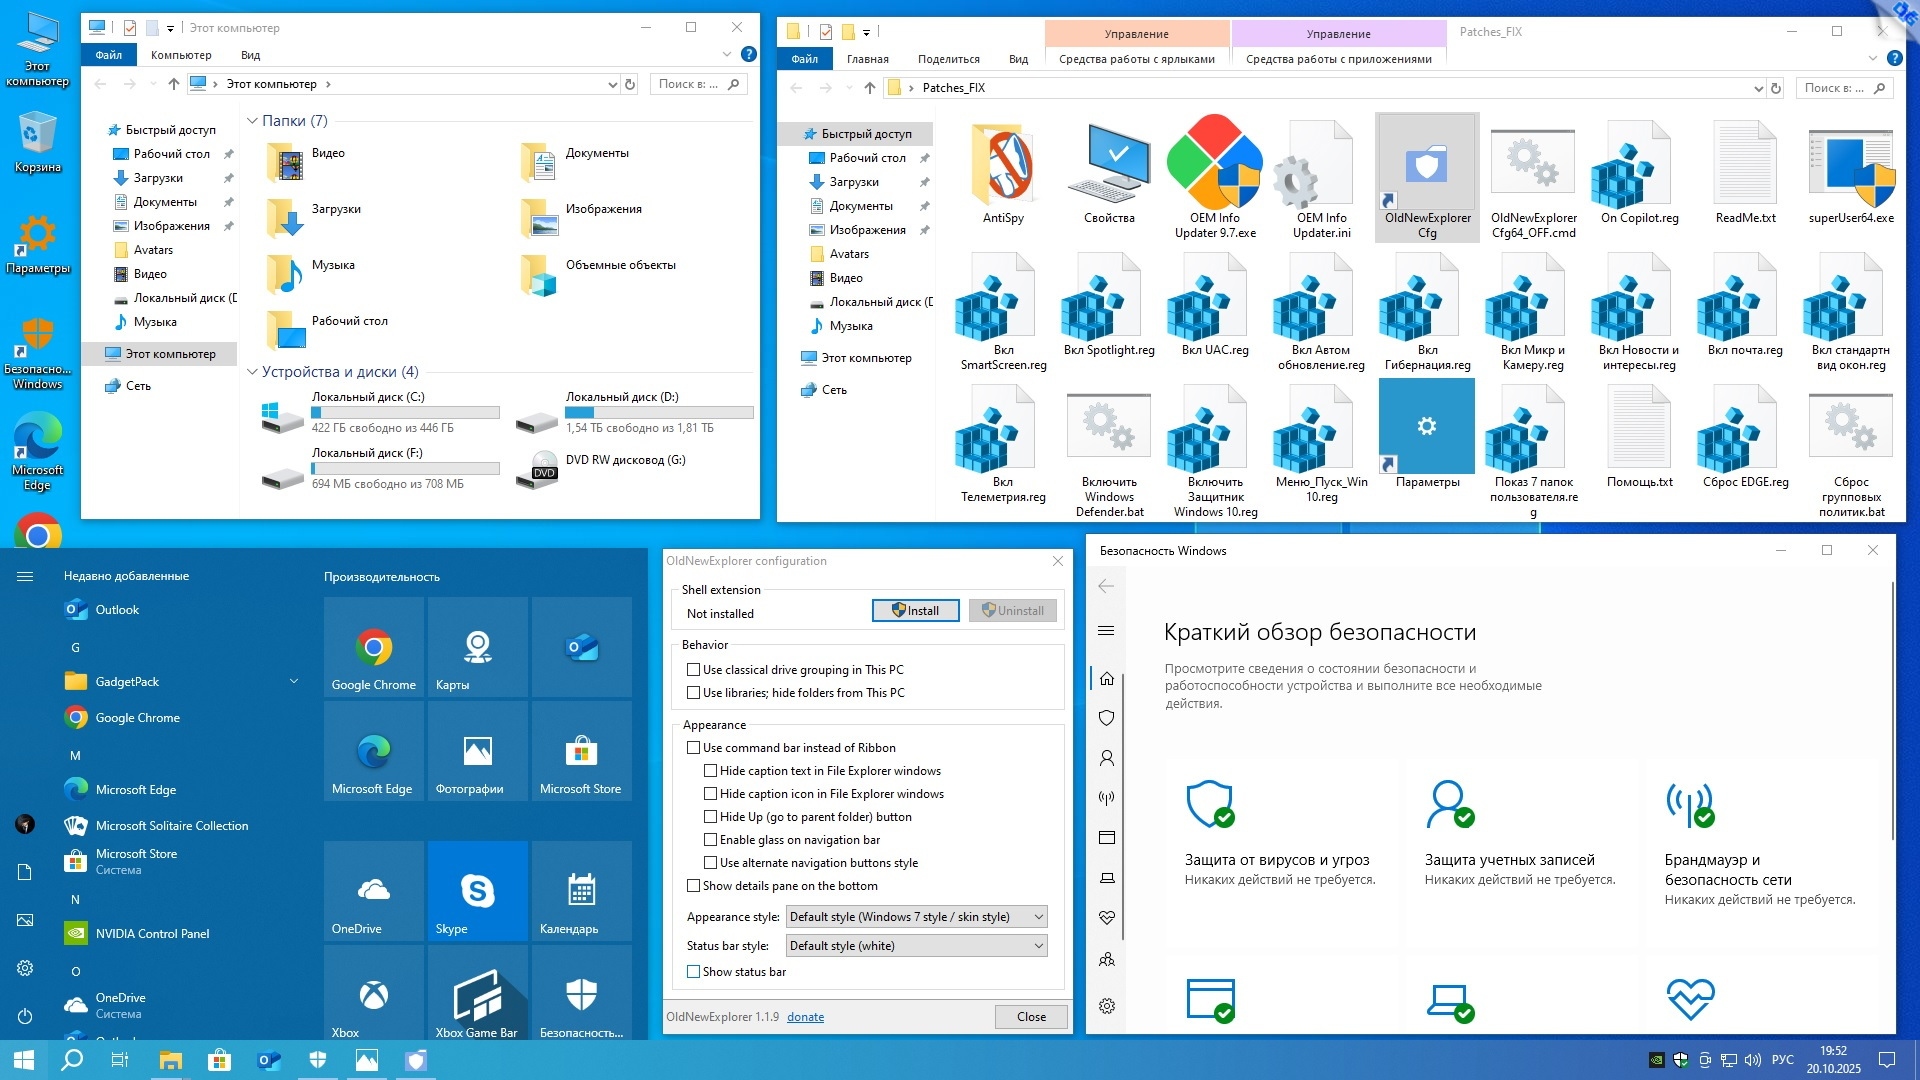Open the AntiSpy file icon

point(1003,165)
